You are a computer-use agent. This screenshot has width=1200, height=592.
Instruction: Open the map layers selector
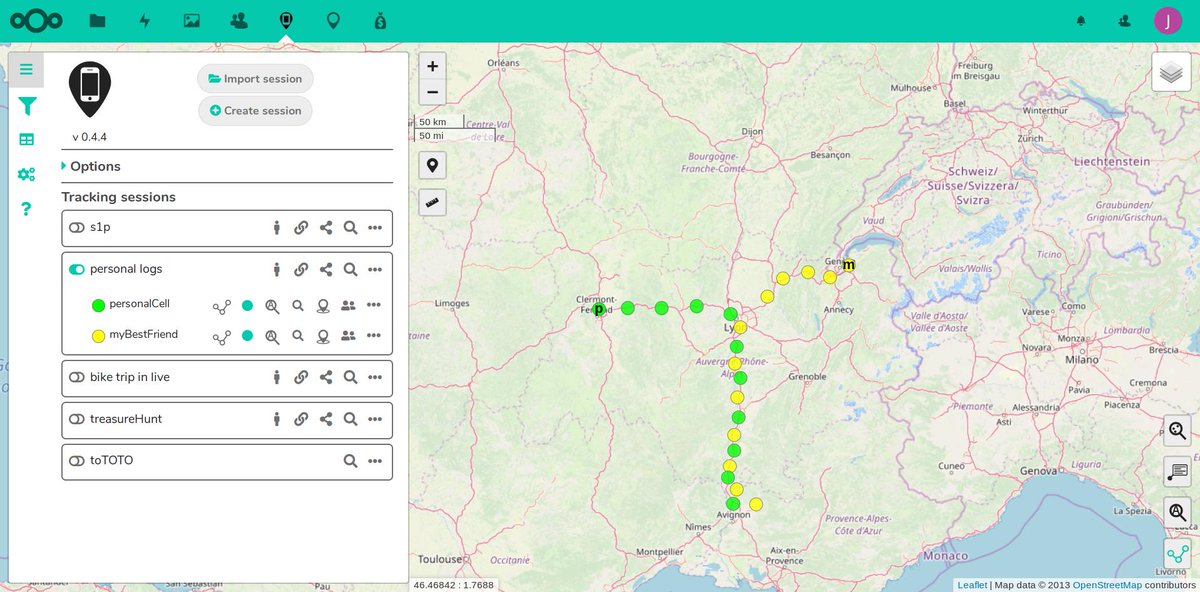click(x=1171, y=72)
